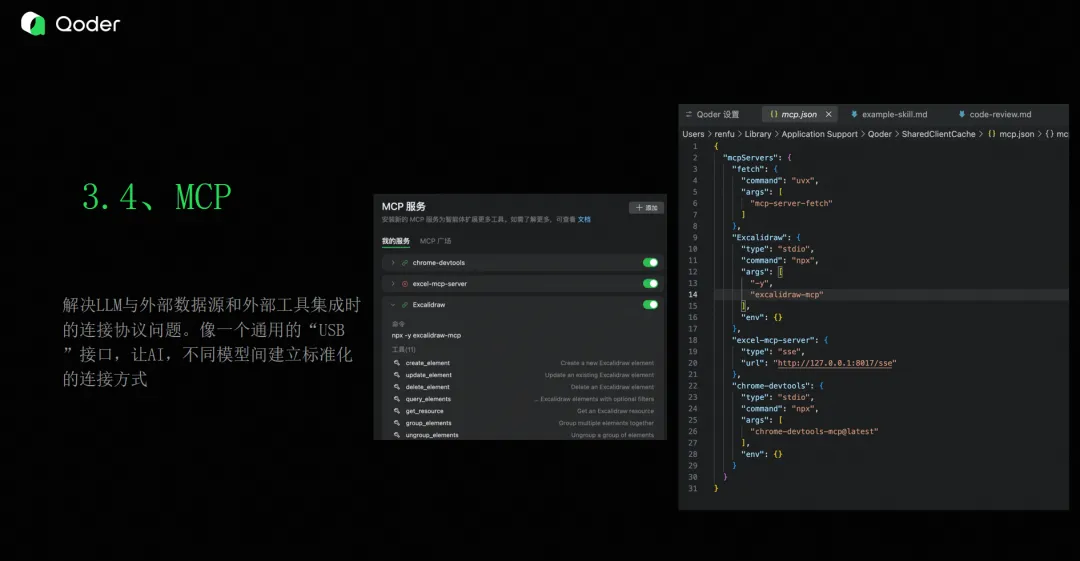The width and height of the screenshot is (1080, 561).
Task: Click "mcpServers" key on line 2
Action: (752, 158)
